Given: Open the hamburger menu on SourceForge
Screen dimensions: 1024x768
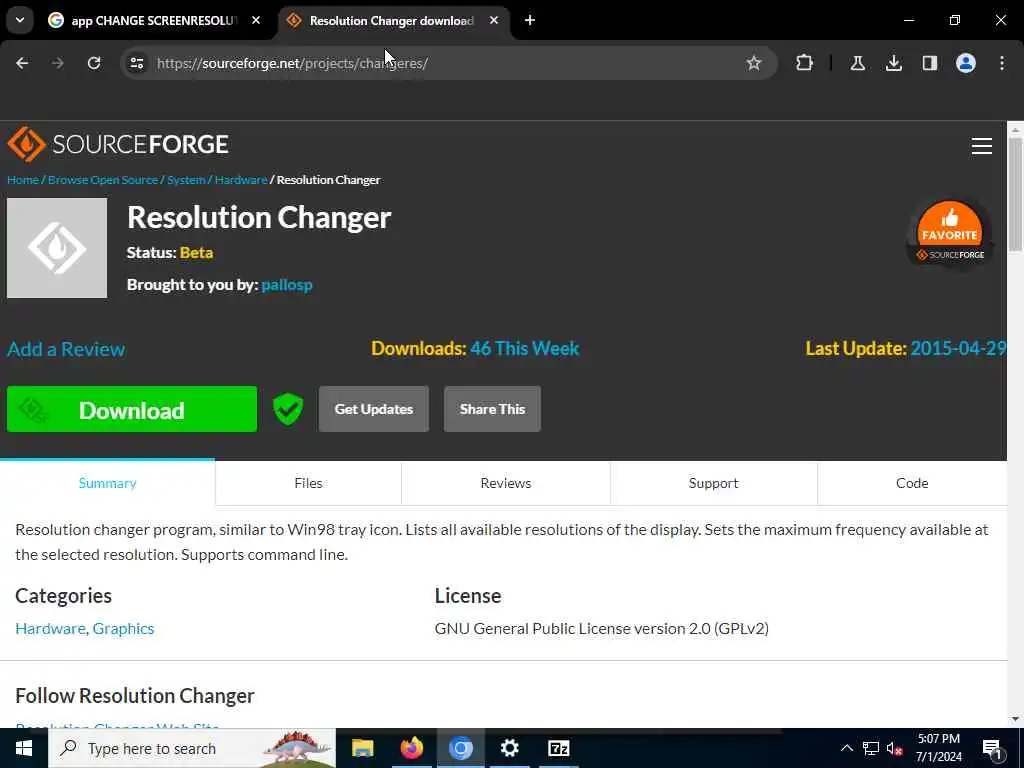Looking at the screenshot, I should [x=981, y=146].
